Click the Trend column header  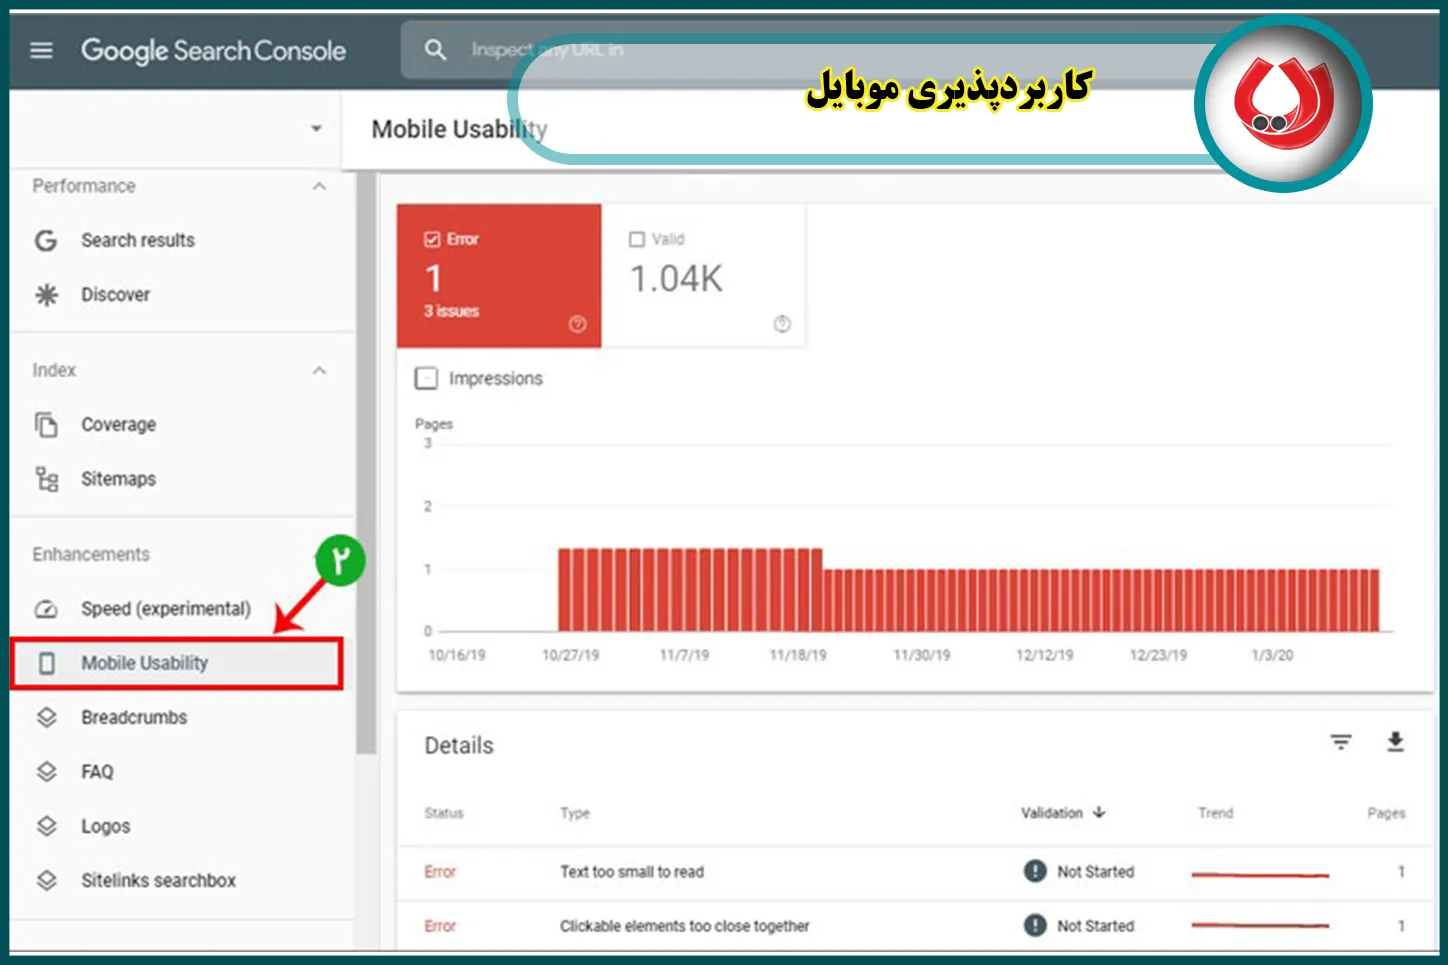point(1216,813)
